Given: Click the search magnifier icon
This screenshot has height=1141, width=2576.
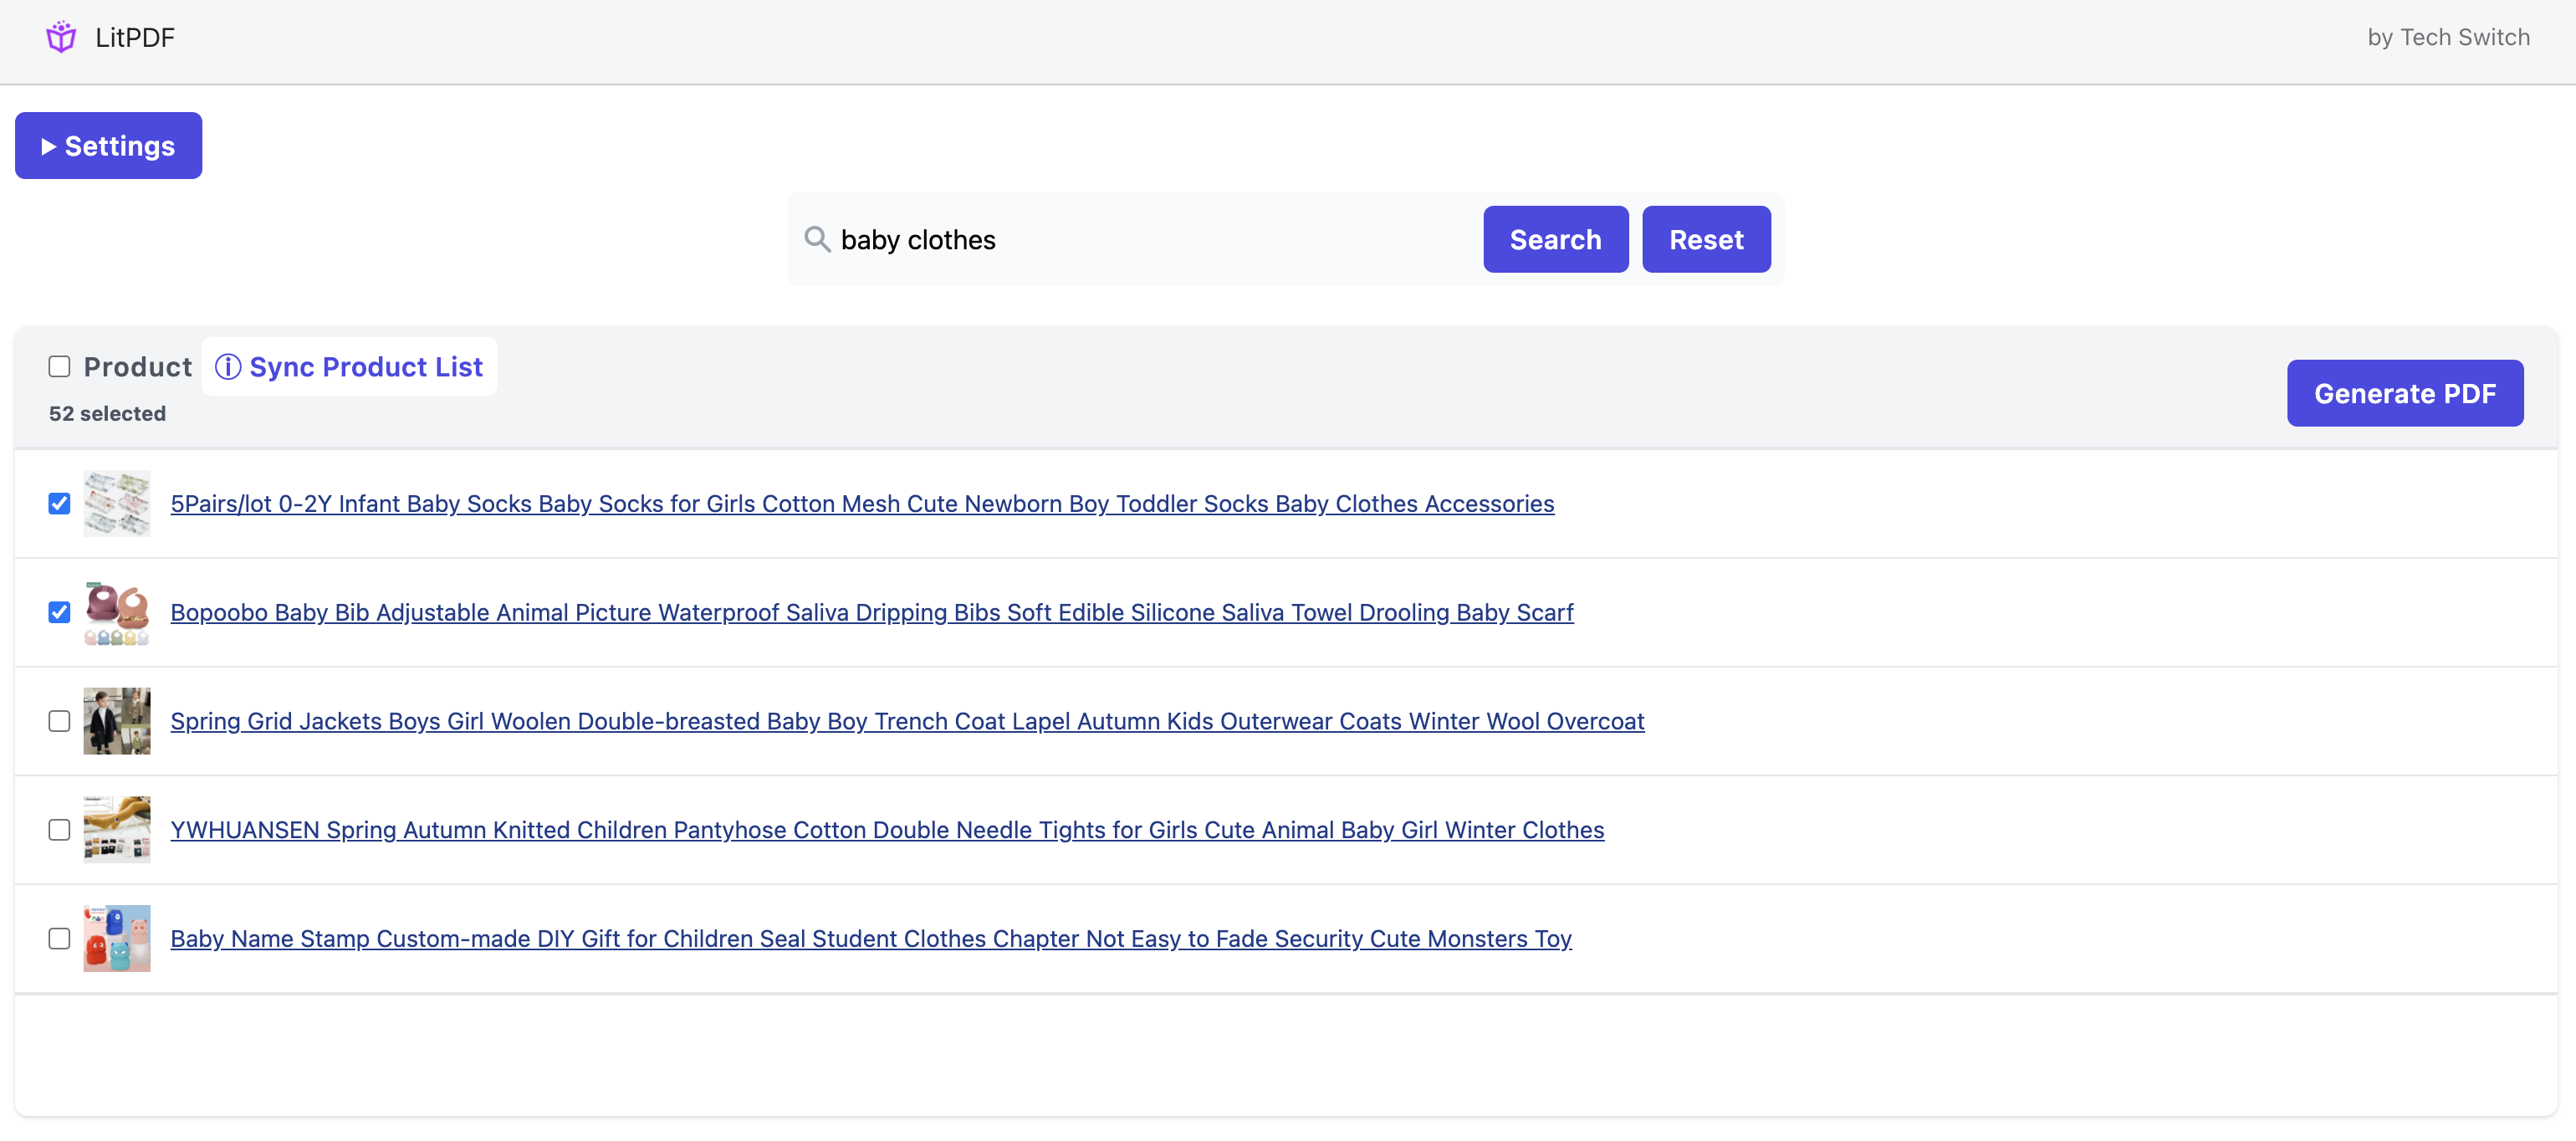Looking at the screenshot, I should click(817, 239).
